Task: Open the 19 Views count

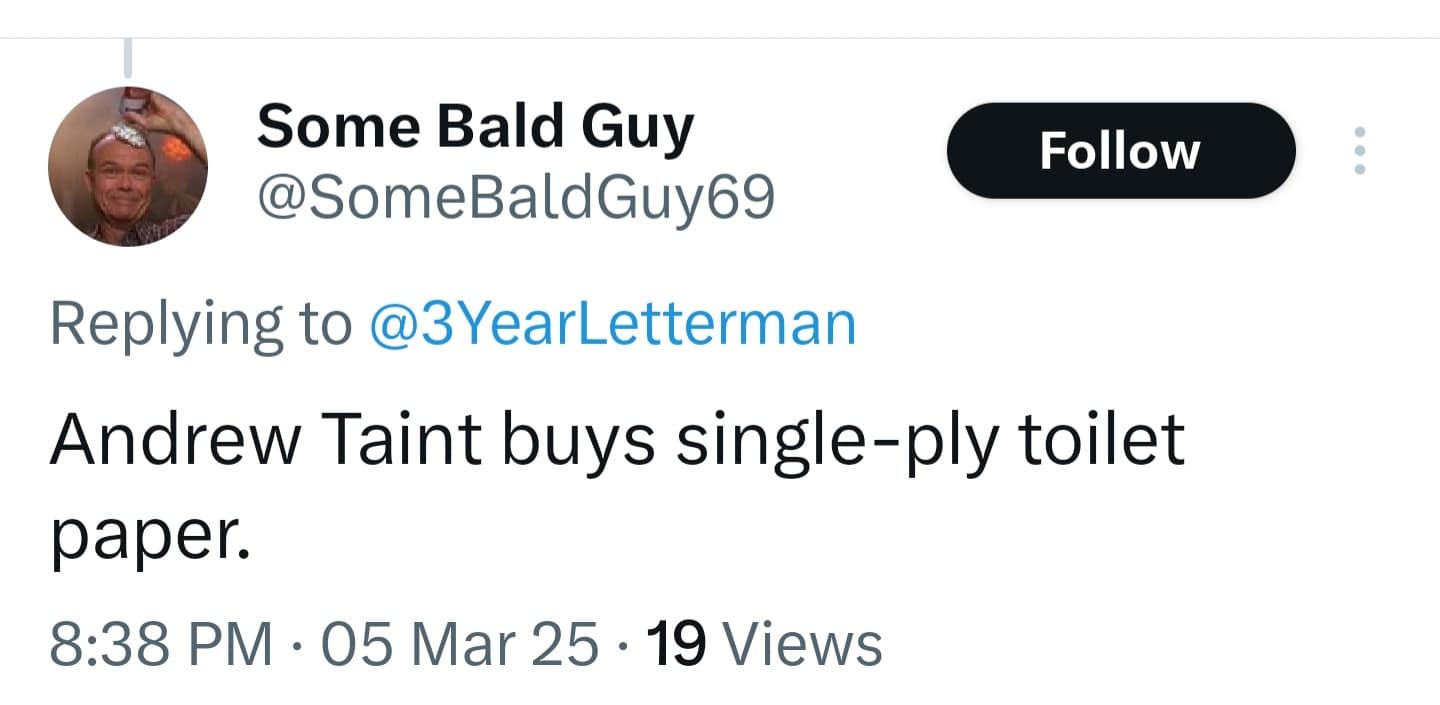Action: (x=765, y=643)
